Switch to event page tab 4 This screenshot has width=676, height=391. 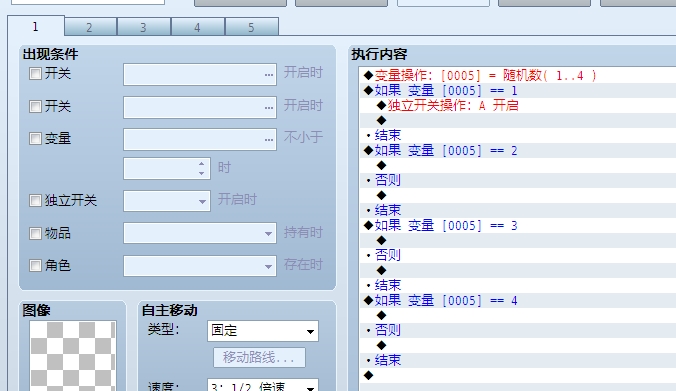click(197, 27)
